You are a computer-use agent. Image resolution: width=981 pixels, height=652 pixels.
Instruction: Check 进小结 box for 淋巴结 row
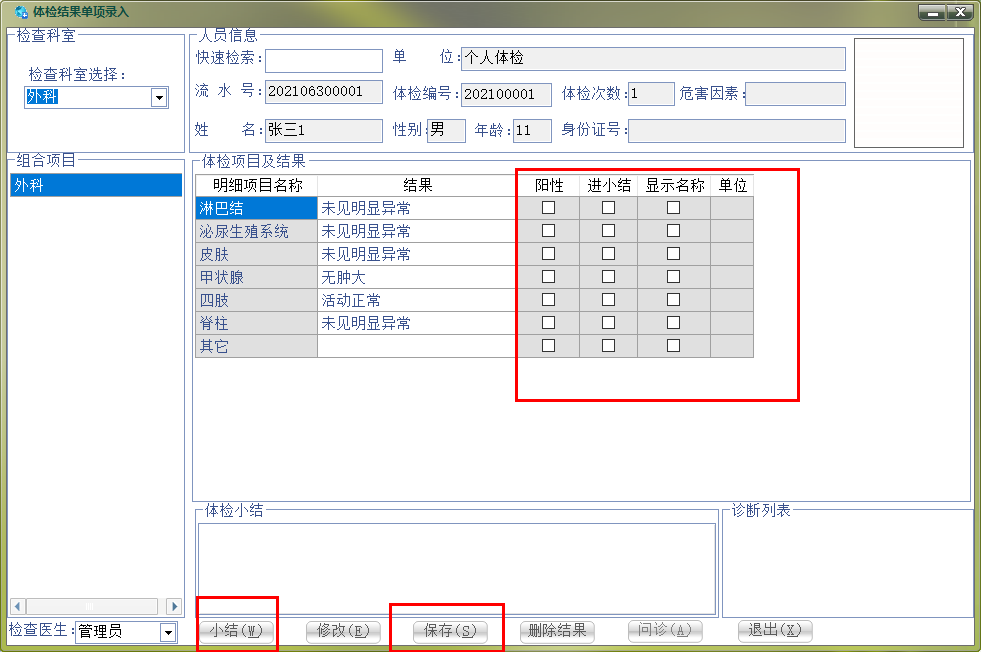[608, 208]
